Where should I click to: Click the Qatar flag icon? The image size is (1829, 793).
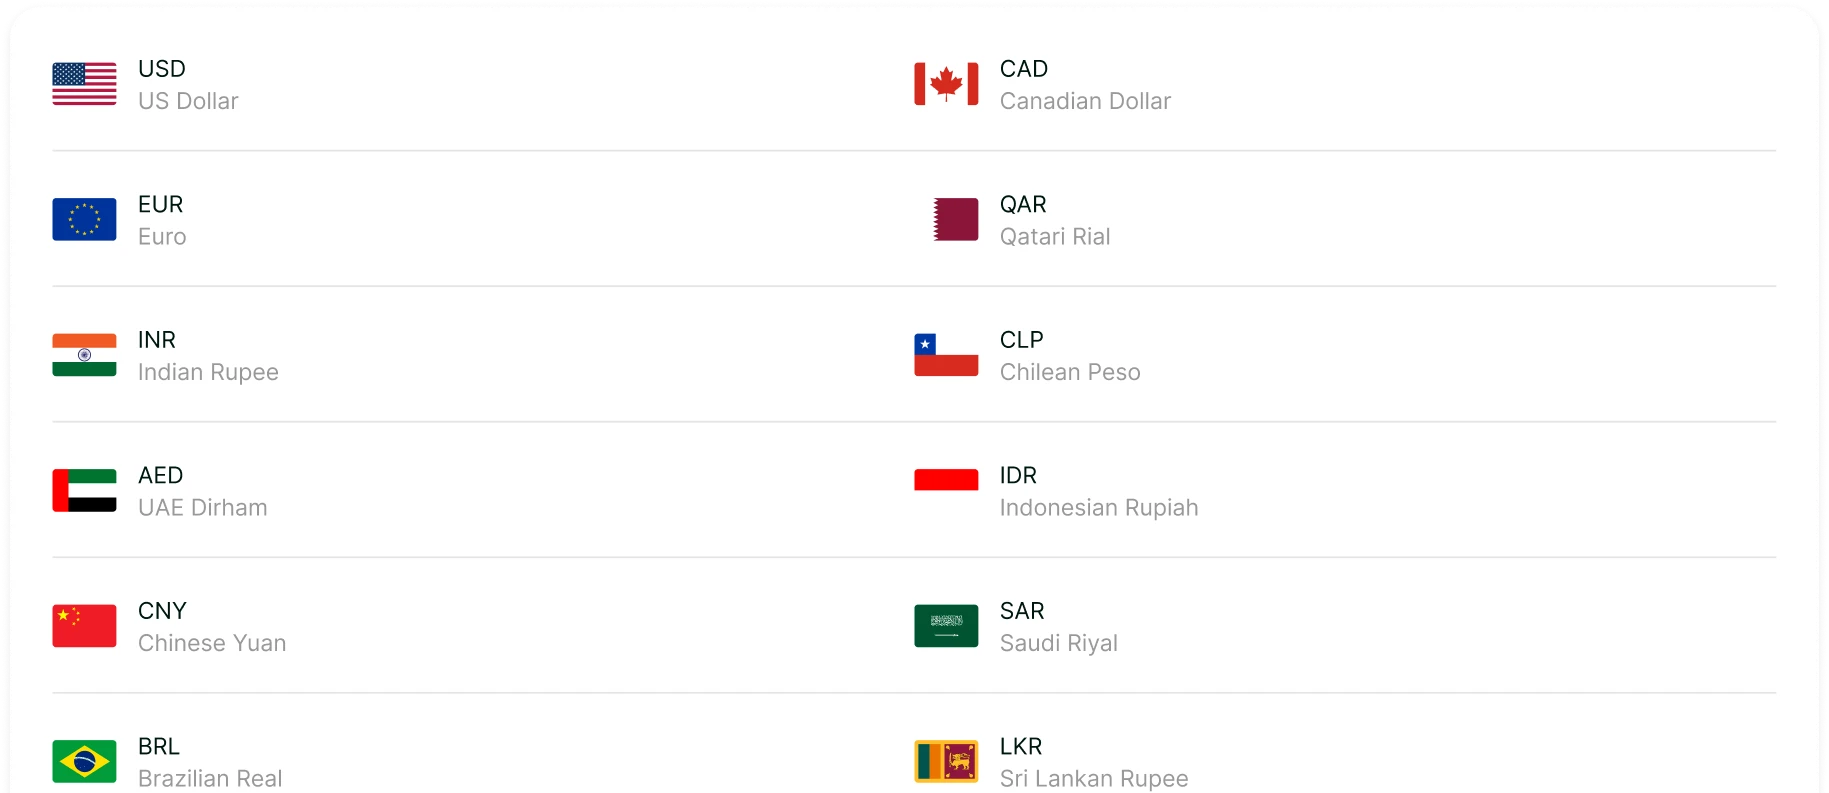955,219
